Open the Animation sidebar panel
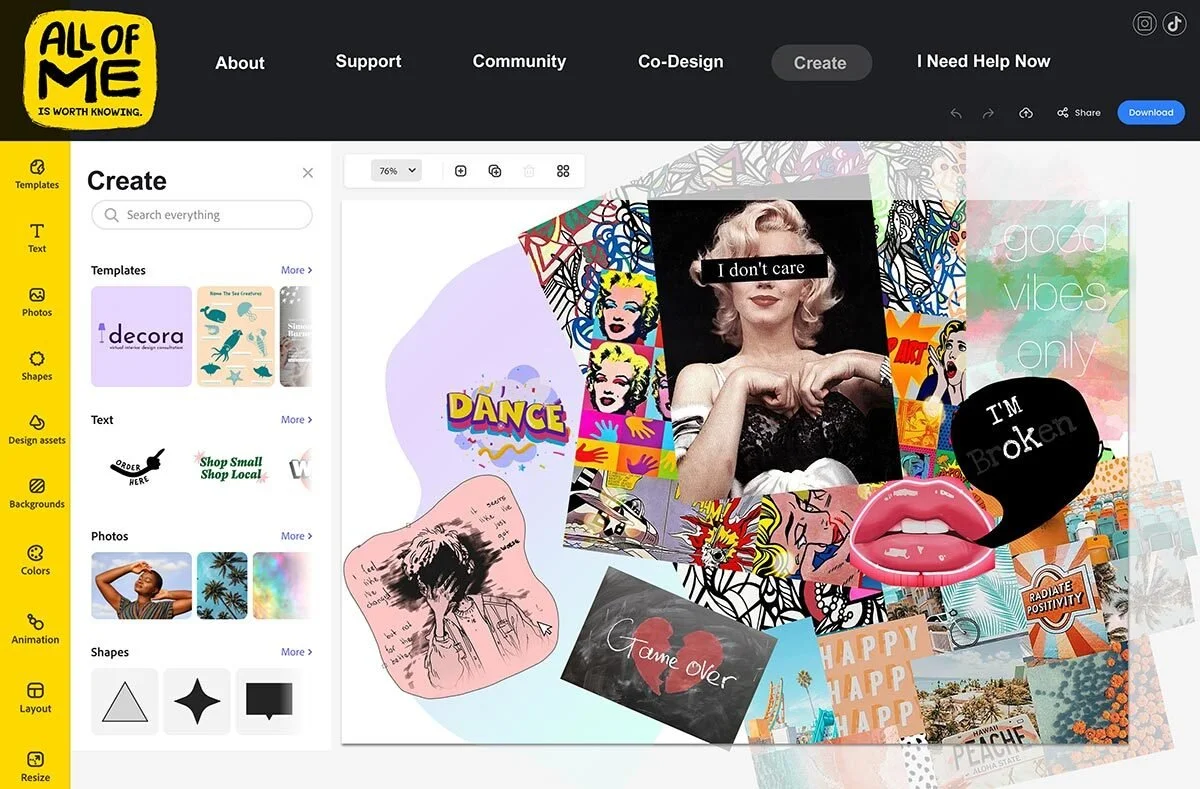 (x=36, y=629)
